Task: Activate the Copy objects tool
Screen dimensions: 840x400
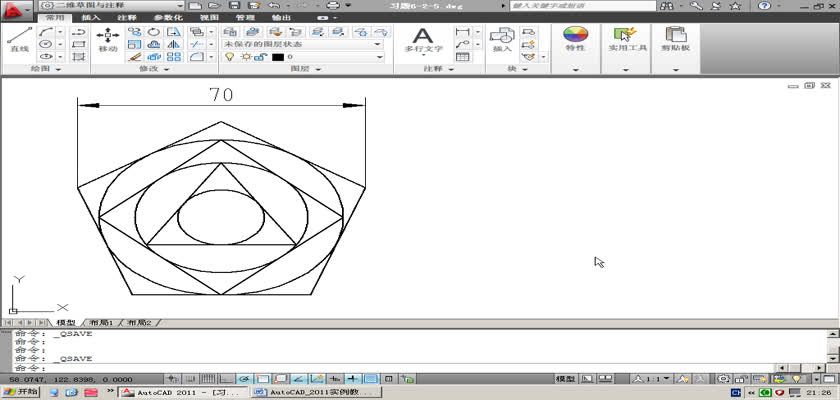Action: (134, 32)
